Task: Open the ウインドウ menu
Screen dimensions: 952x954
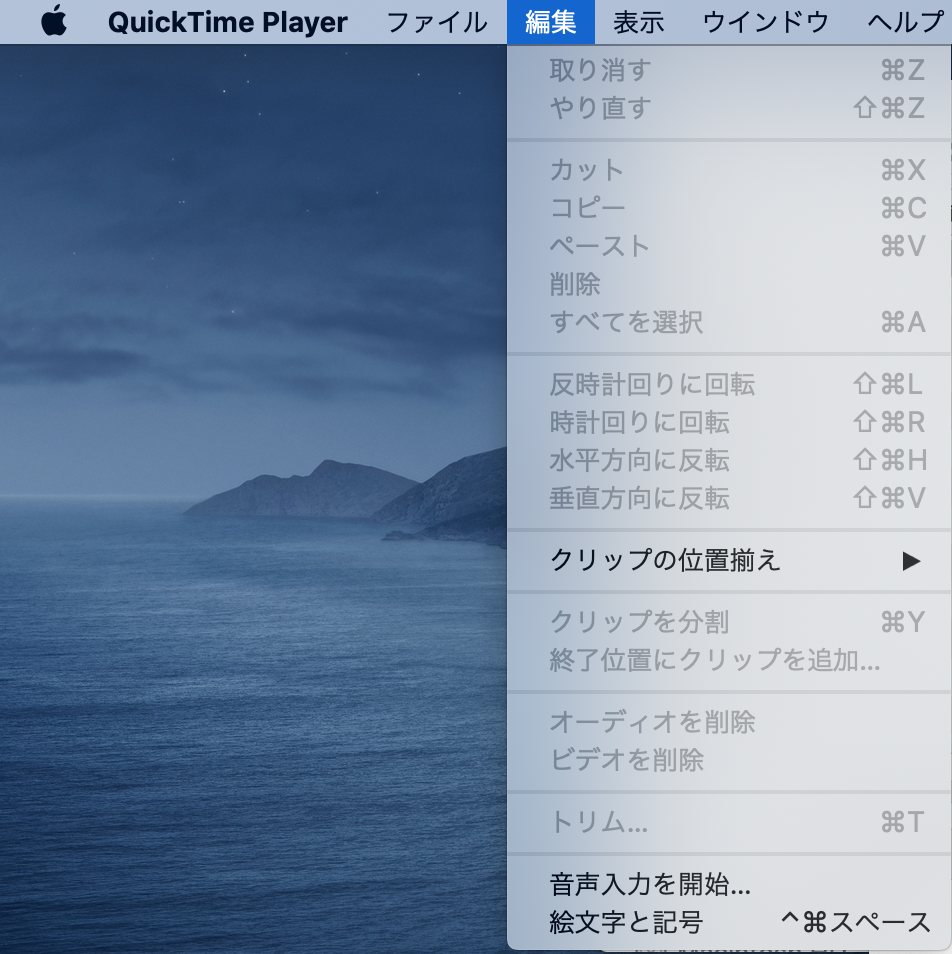Action: point(766,22)
